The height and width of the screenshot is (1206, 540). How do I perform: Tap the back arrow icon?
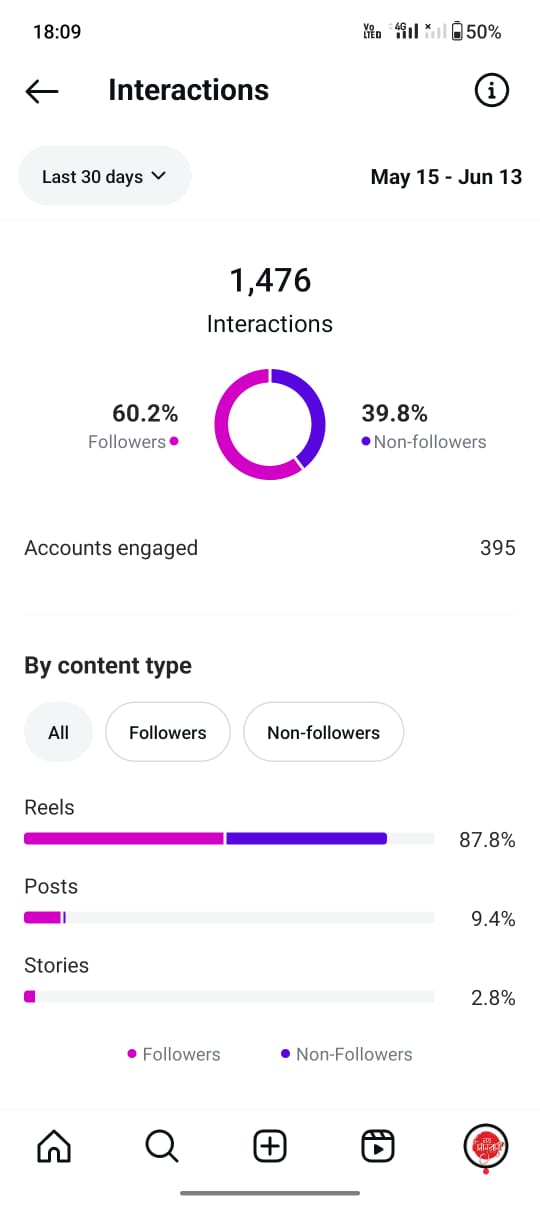[42, 91]
